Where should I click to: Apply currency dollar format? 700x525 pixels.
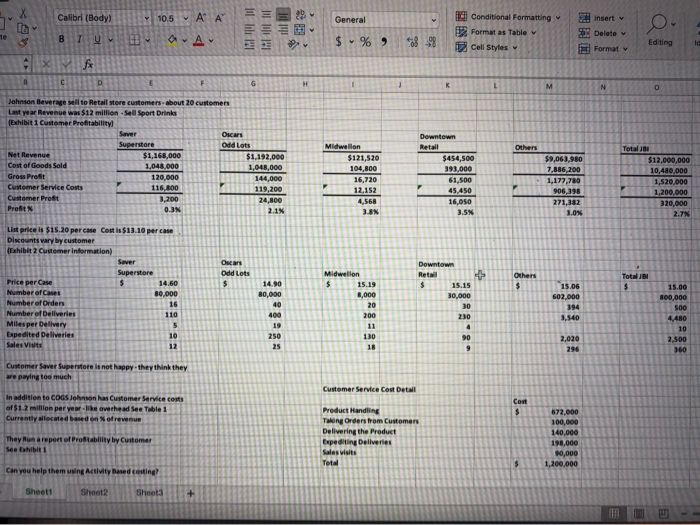(339, 42)
